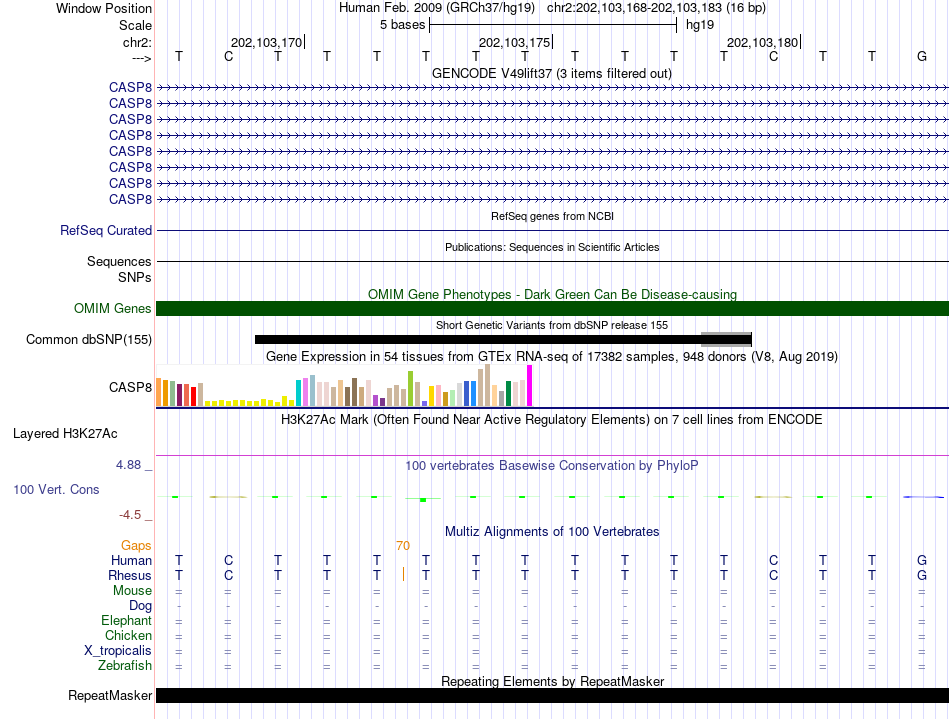The image size is (950, 719).
Task: Select the Human species row label
Action: [131, 560]
